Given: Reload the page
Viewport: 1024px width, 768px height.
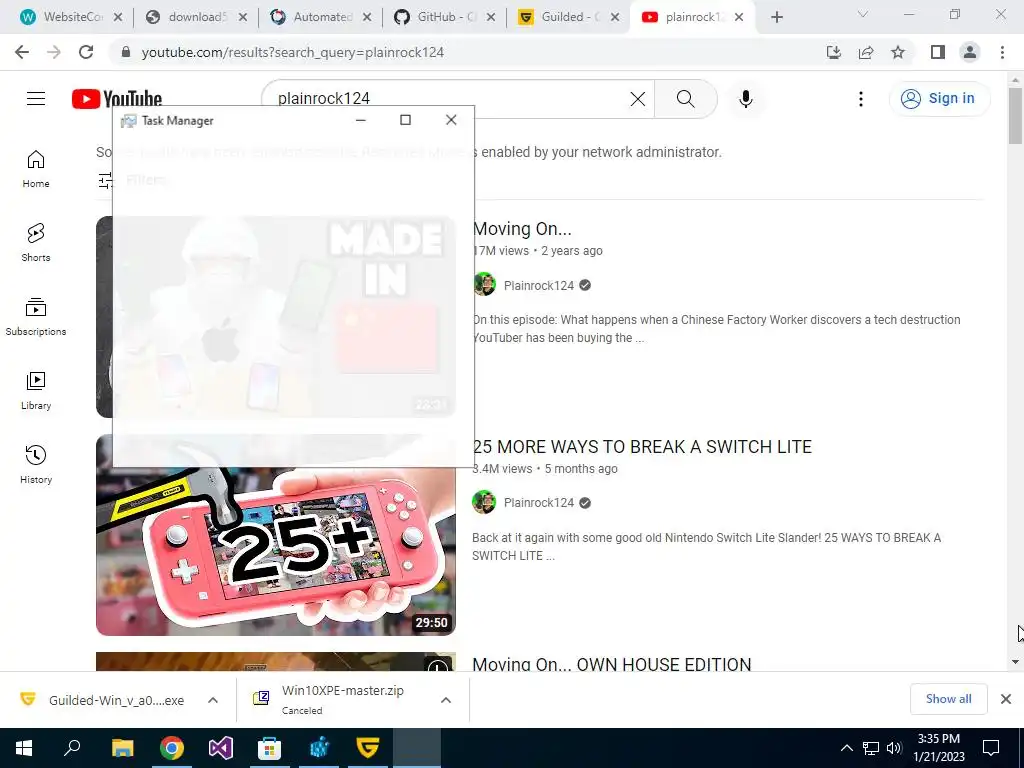Looking at the screenshot, I should 86,52.
